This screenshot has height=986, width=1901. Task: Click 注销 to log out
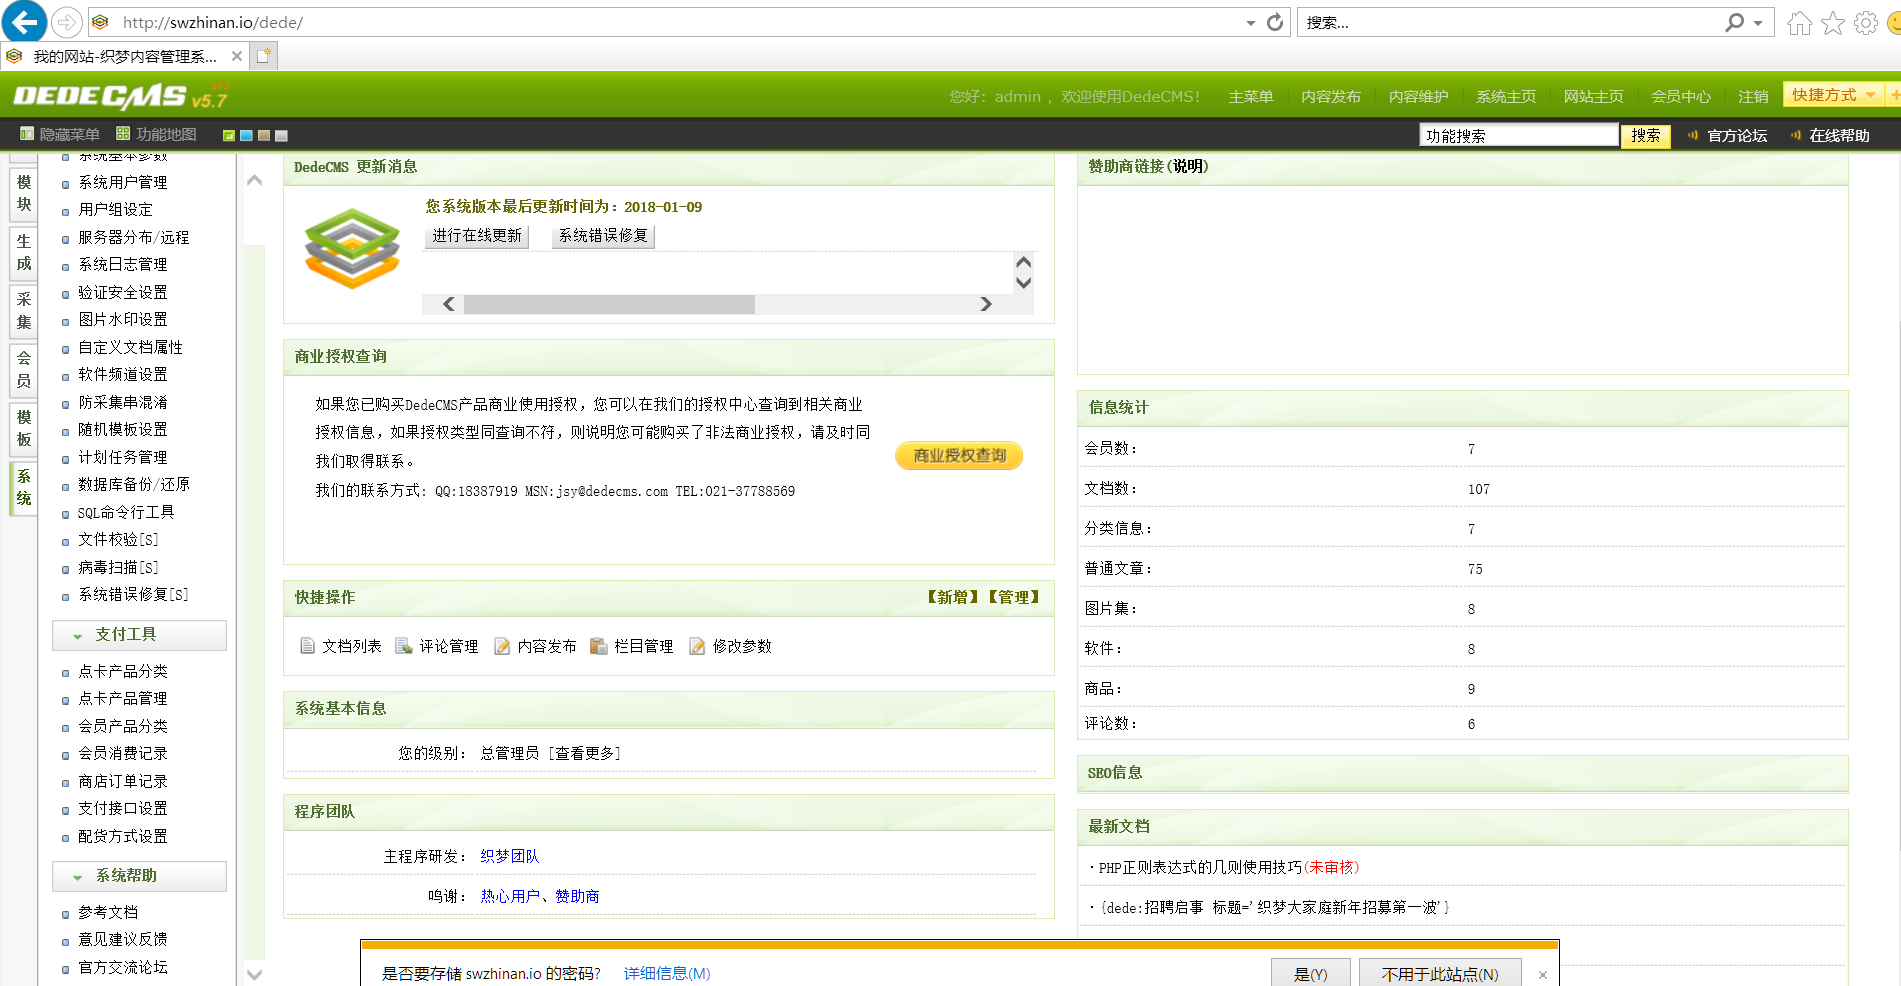coord(1753,96)
